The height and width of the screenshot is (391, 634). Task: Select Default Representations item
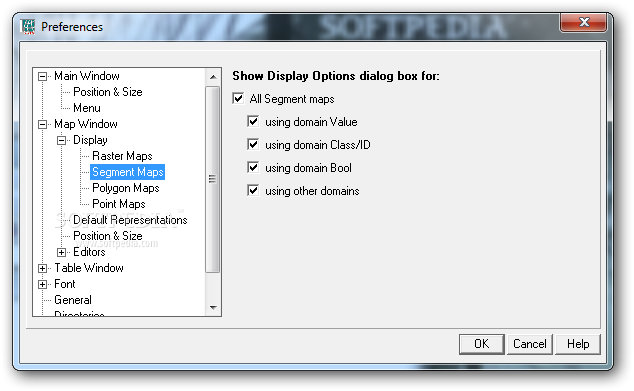pos(130,220)
